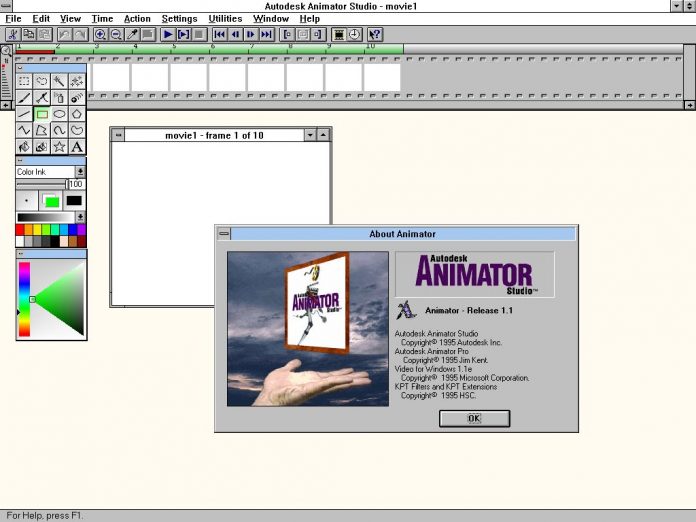
Task: Click the brush size dot box
Action: 26,201
